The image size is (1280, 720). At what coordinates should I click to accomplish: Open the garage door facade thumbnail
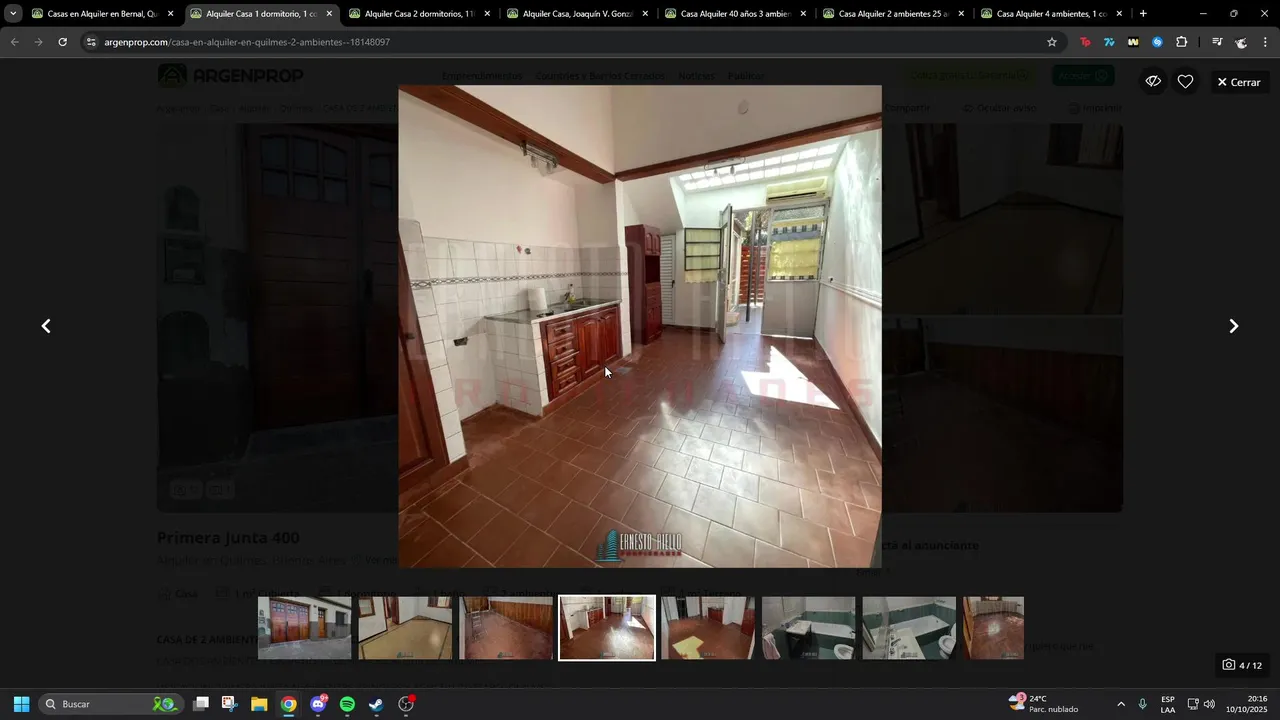tap(305, 628)
